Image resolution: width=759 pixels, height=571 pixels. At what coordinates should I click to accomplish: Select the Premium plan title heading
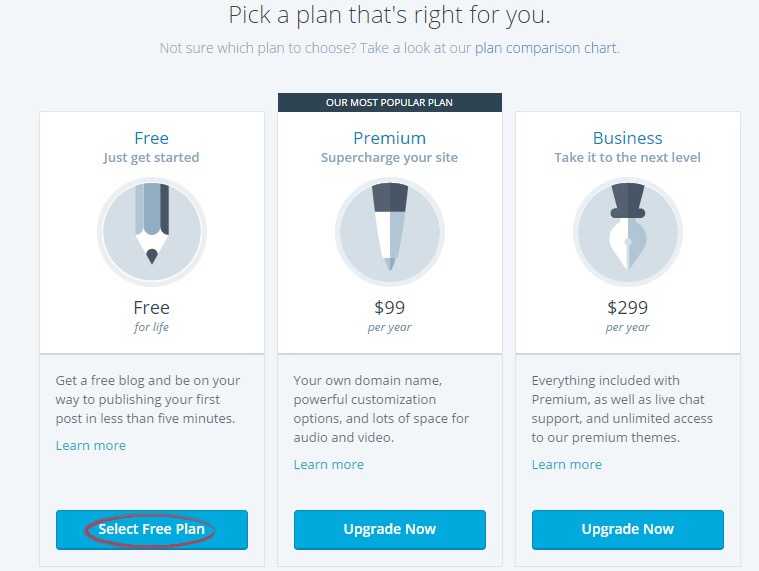pyautogui.click(x=389, y=138)
